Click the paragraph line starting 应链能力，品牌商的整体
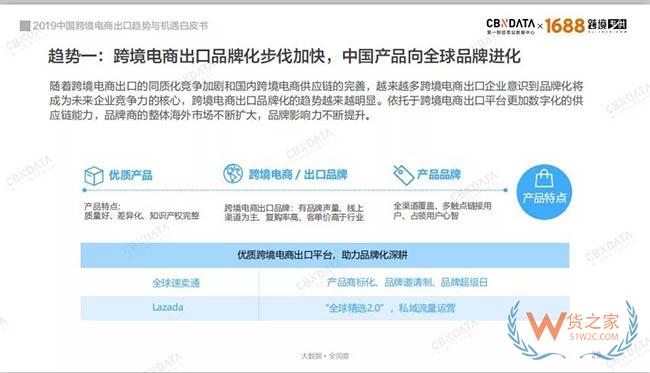Image resolution: width=650 pixels, height=373 pixels. (210, 115)
